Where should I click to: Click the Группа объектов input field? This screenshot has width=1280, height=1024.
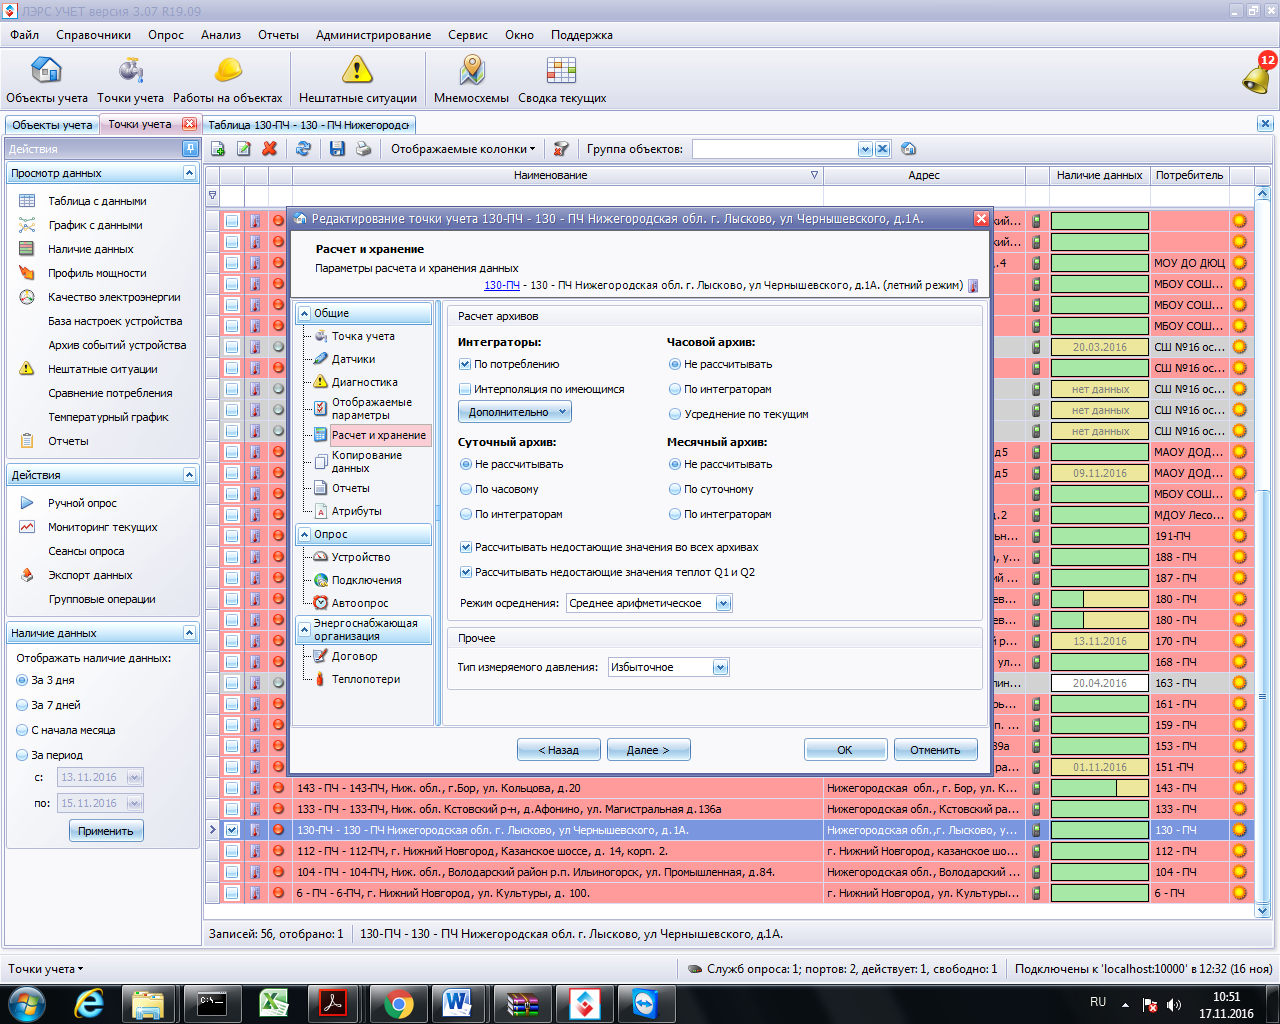pyautogui.click(x=775, y=149)
